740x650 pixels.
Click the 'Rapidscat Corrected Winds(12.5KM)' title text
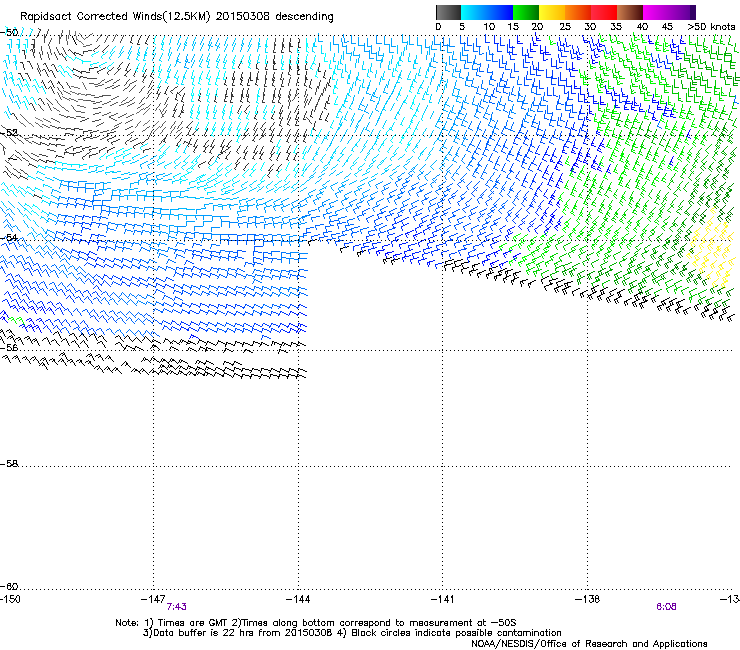115,16
